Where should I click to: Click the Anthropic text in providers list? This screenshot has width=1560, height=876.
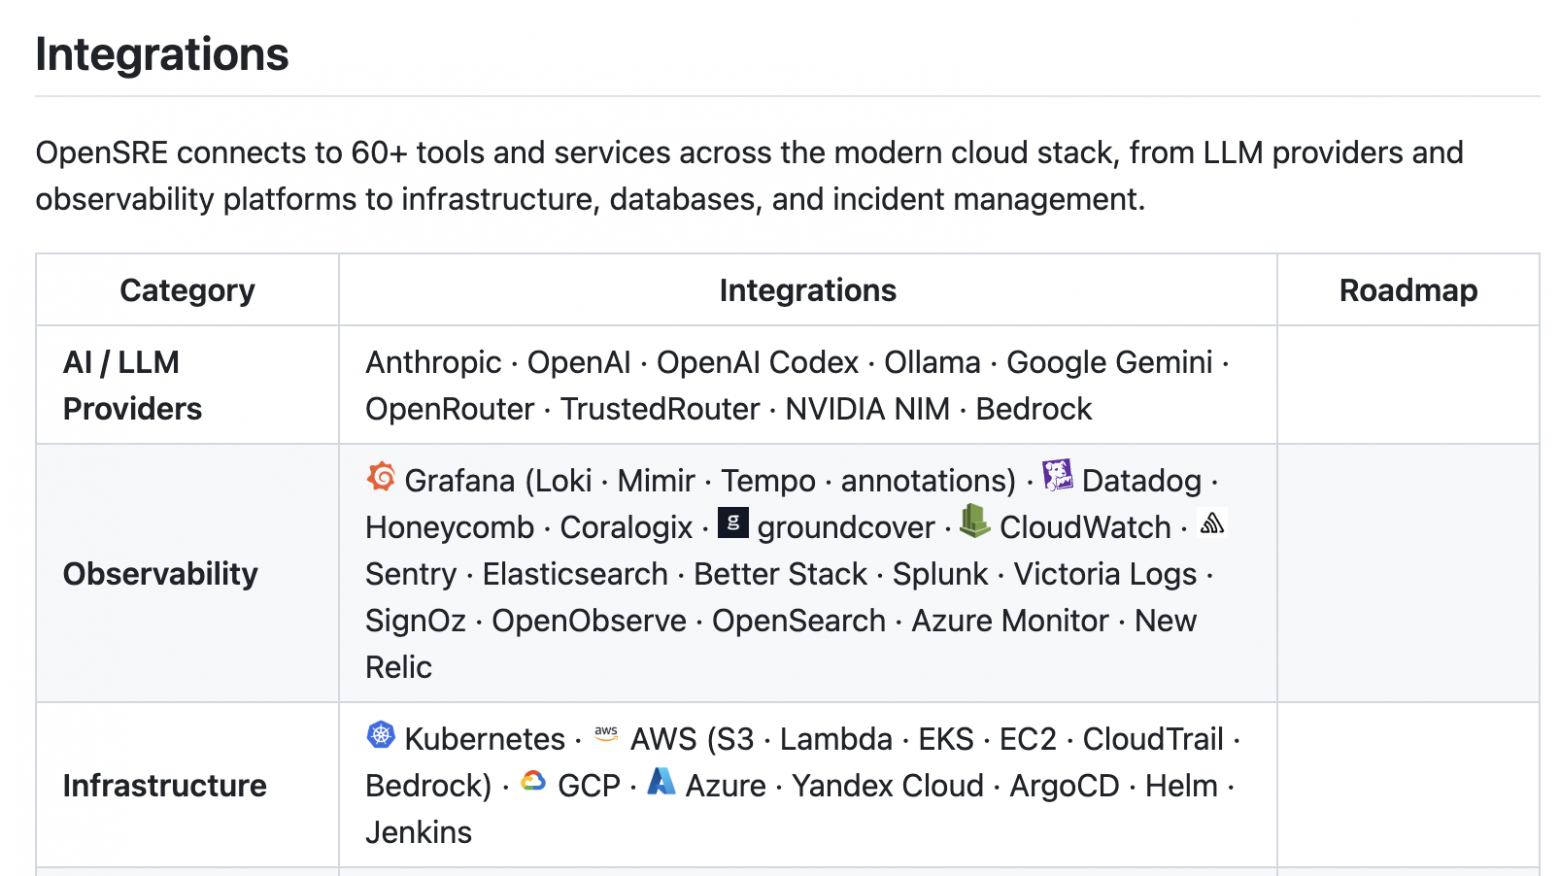(x=433, y=362)
